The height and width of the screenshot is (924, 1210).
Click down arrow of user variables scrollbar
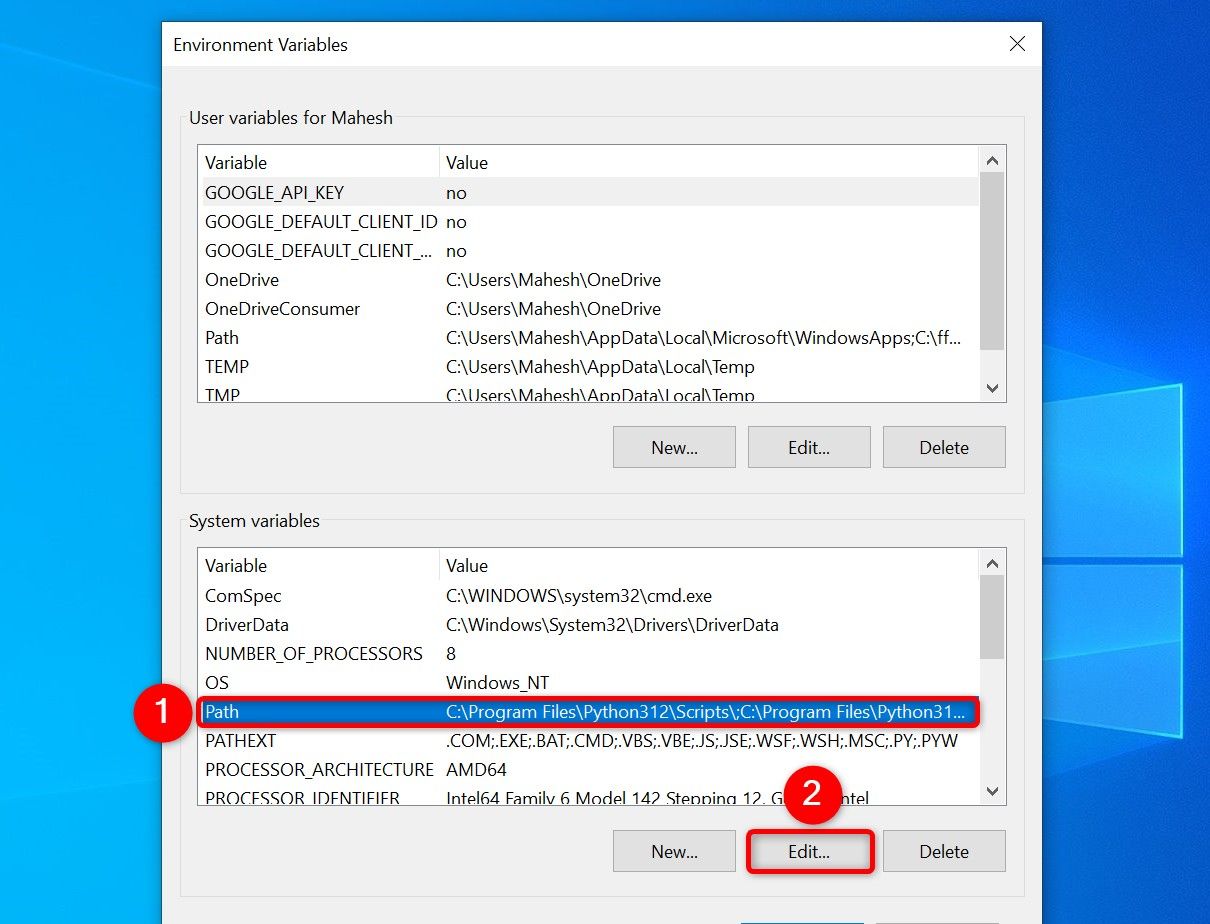click(992, 388)
